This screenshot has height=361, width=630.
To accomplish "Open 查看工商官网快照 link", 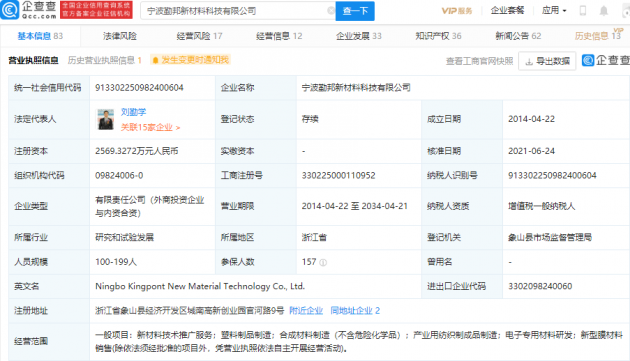I will pos(479,61).
